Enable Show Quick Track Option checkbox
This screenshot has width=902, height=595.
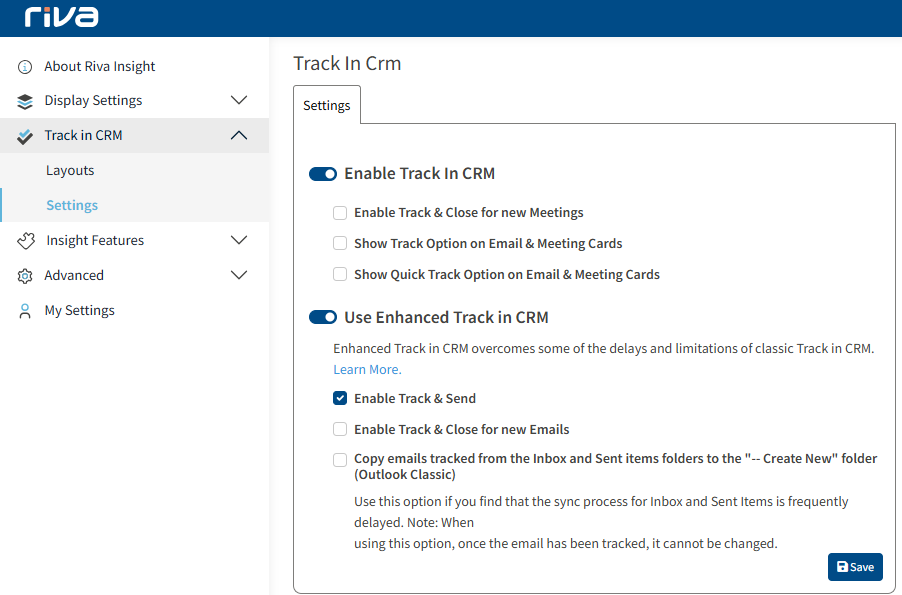(x=340, y=274)
